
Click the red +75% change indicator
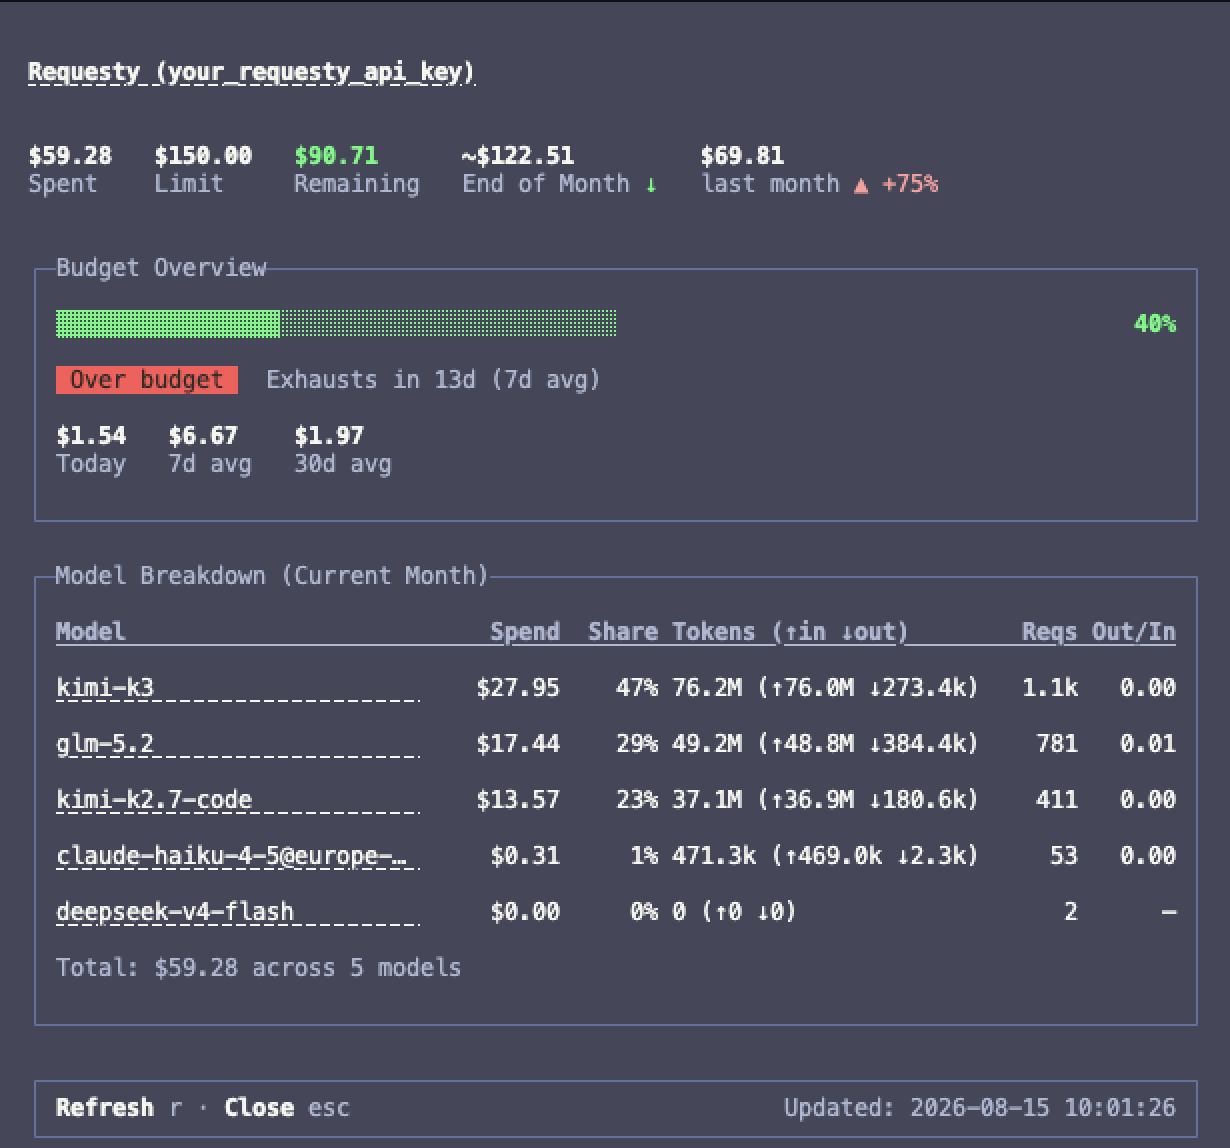pyautogui.click(x=910, y=183)
